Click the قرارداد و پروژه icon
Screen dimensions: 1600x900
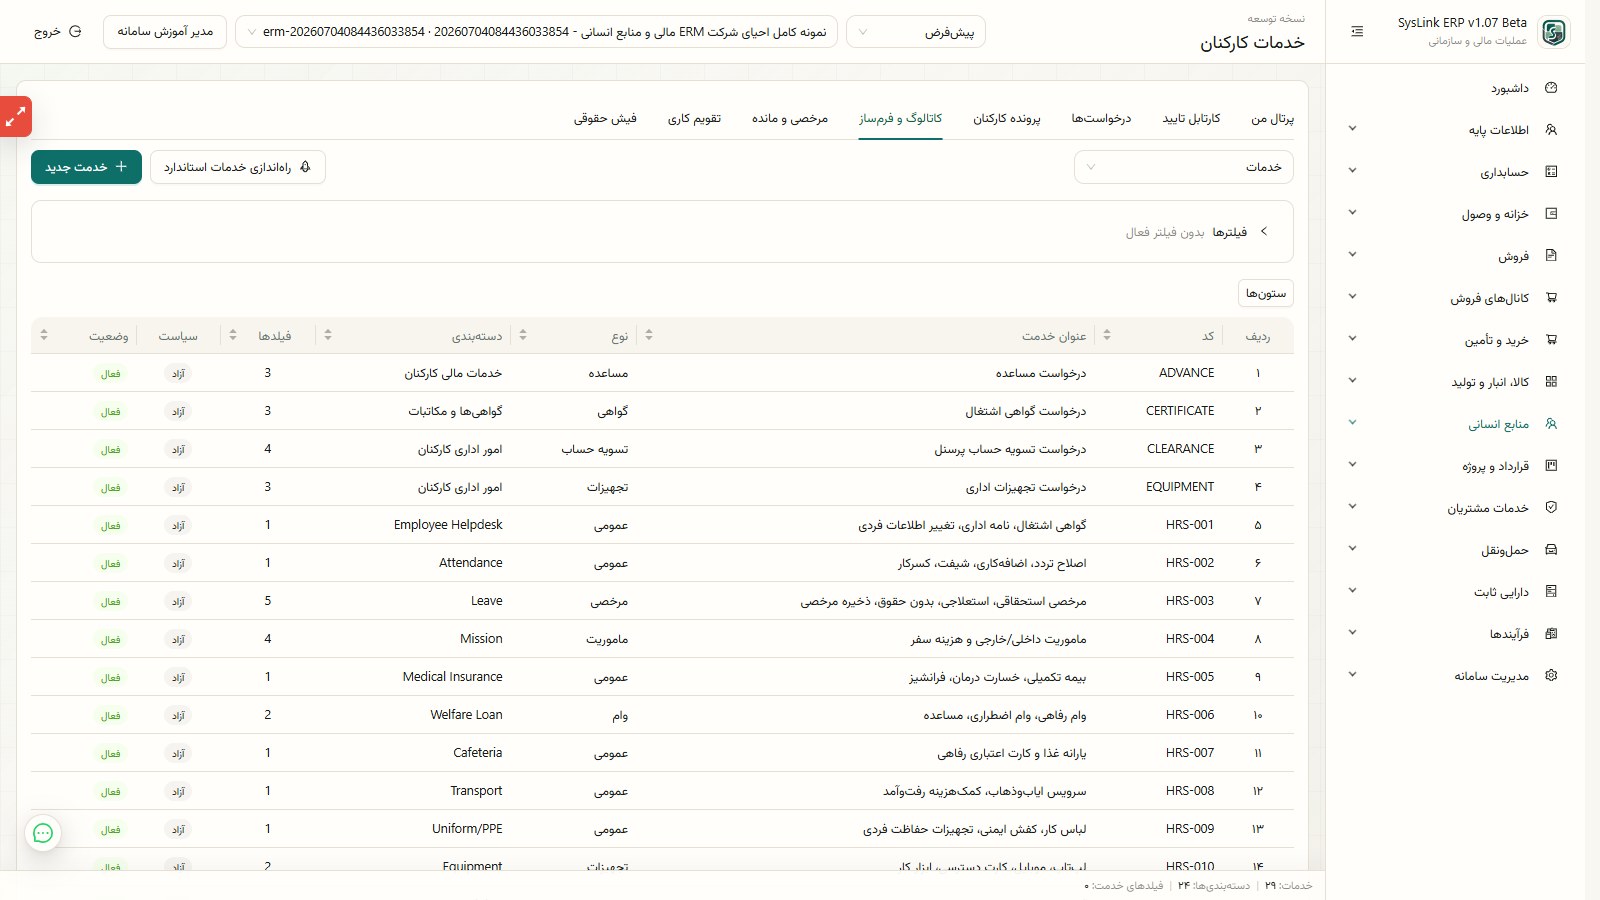coord(1551,466)
